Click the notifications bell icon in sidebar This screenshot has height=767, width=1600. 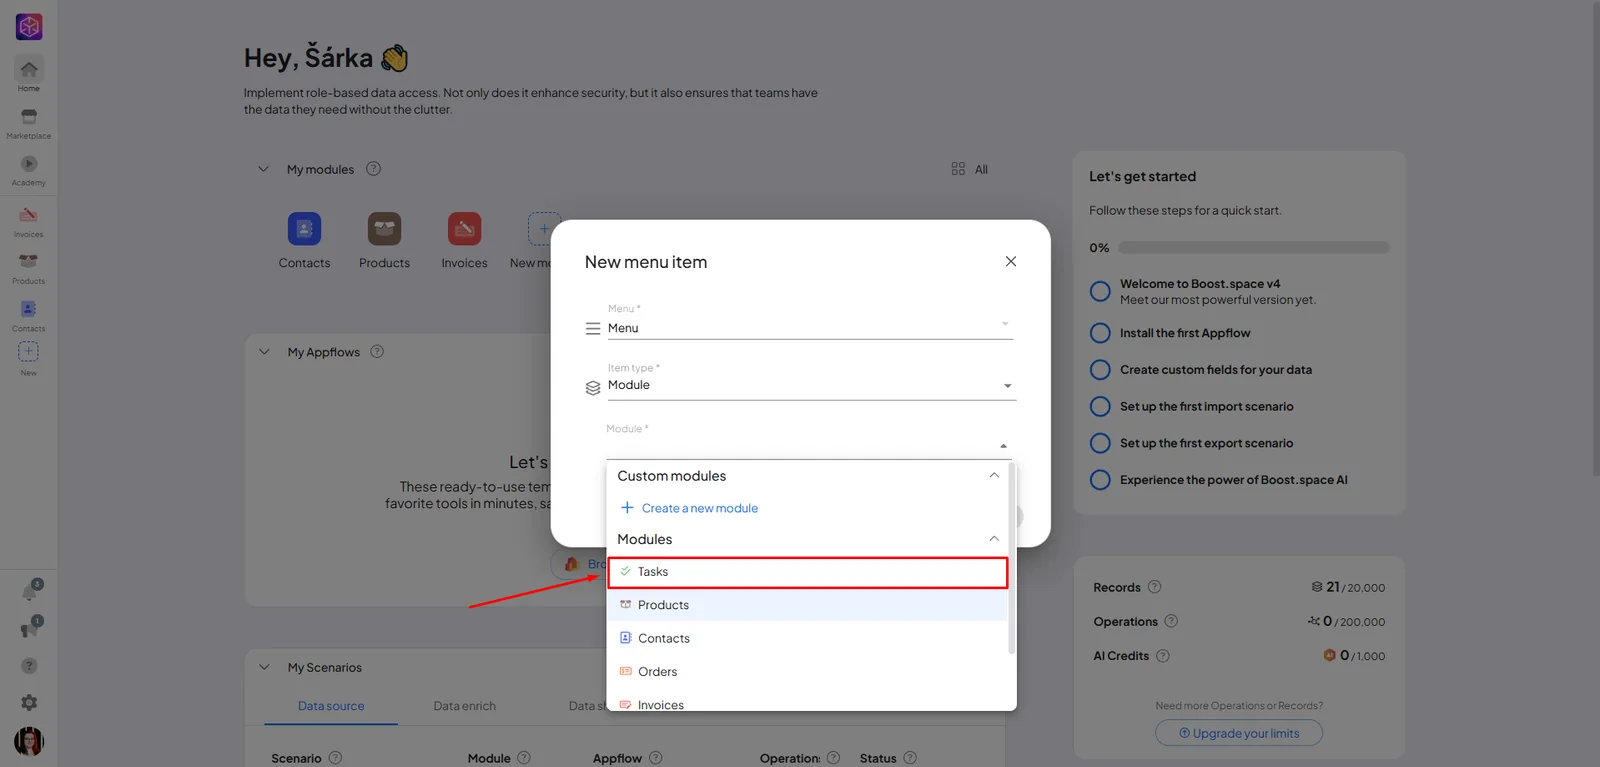click(30, 591)
